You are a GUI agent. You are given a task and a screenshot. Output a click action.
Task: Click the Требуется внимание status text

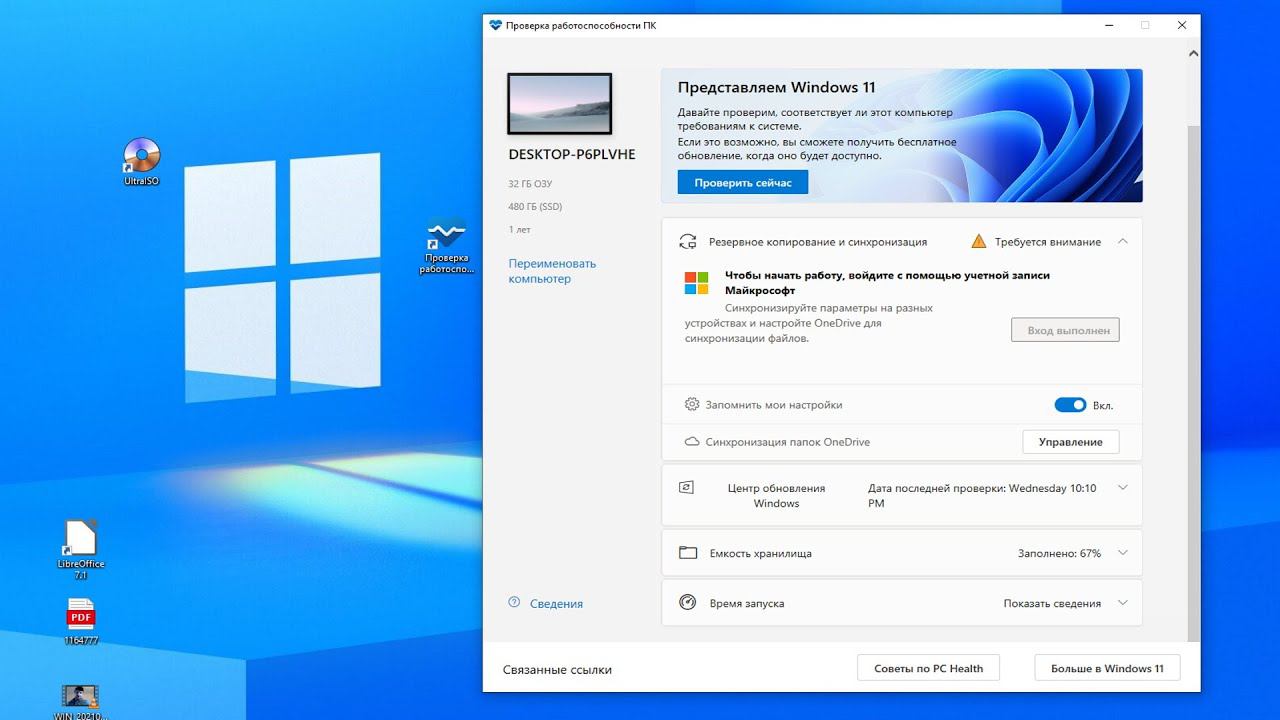(1047, 242)
